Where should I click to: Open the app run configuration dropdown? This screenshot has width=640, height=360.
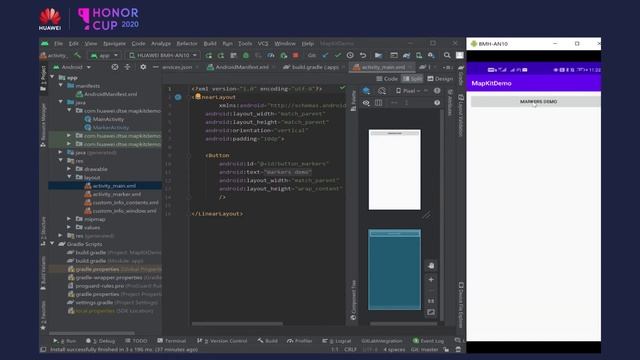pyautogui.click(x=104, y=55)
